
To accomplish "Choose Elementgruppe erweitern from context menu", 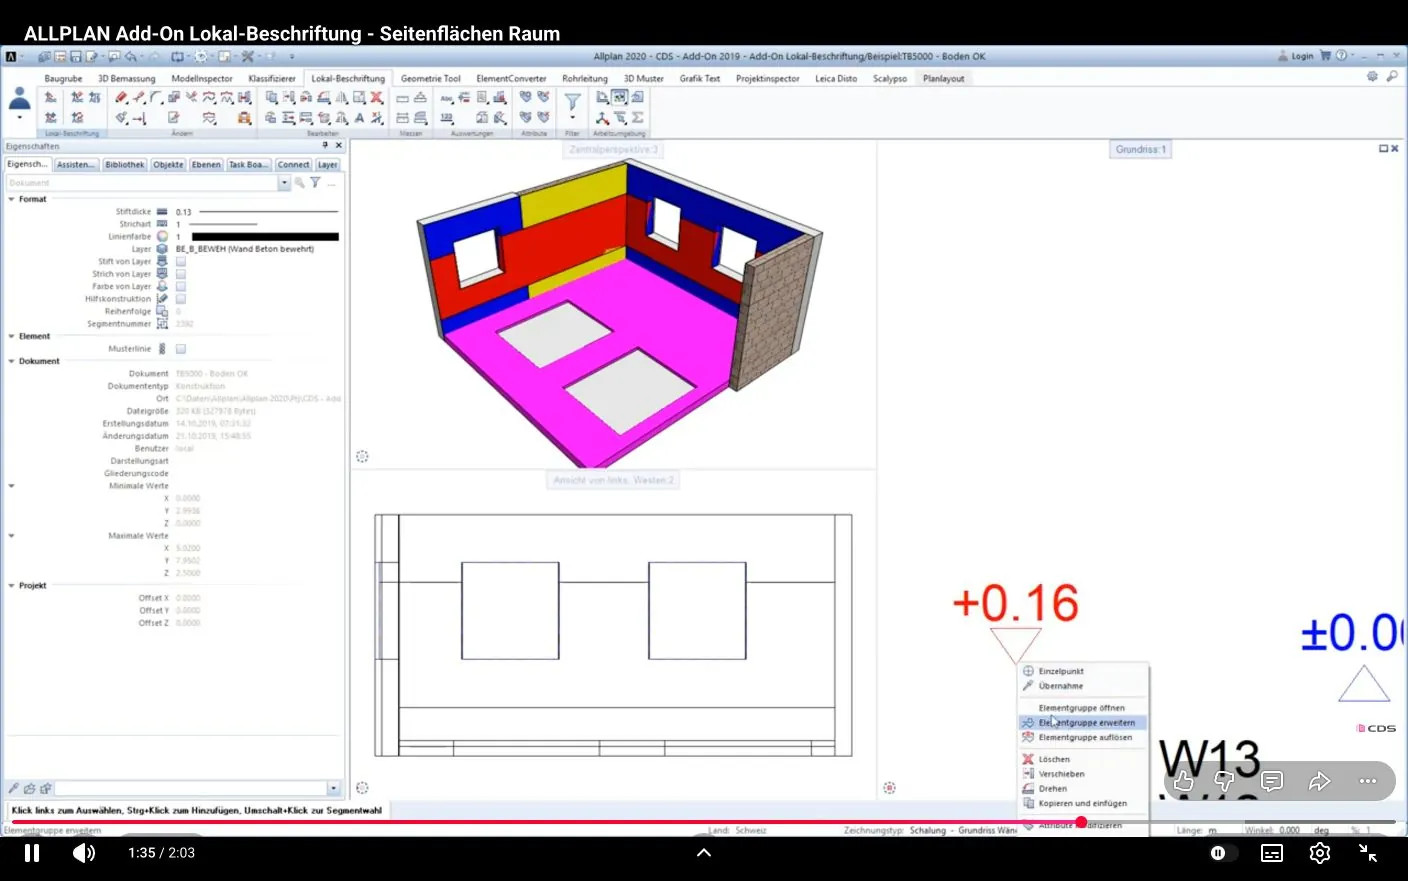I will tap(1083, 722).
